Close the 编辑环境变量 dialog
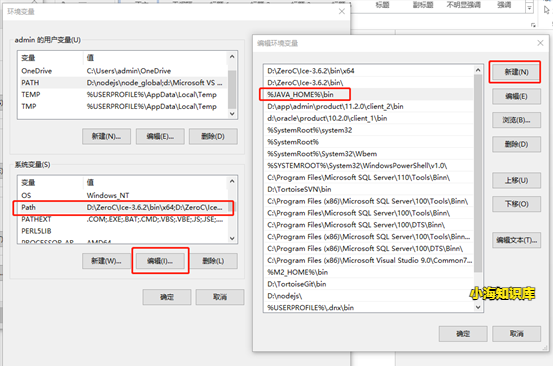 pyautogui.click(x=540, y=43)
